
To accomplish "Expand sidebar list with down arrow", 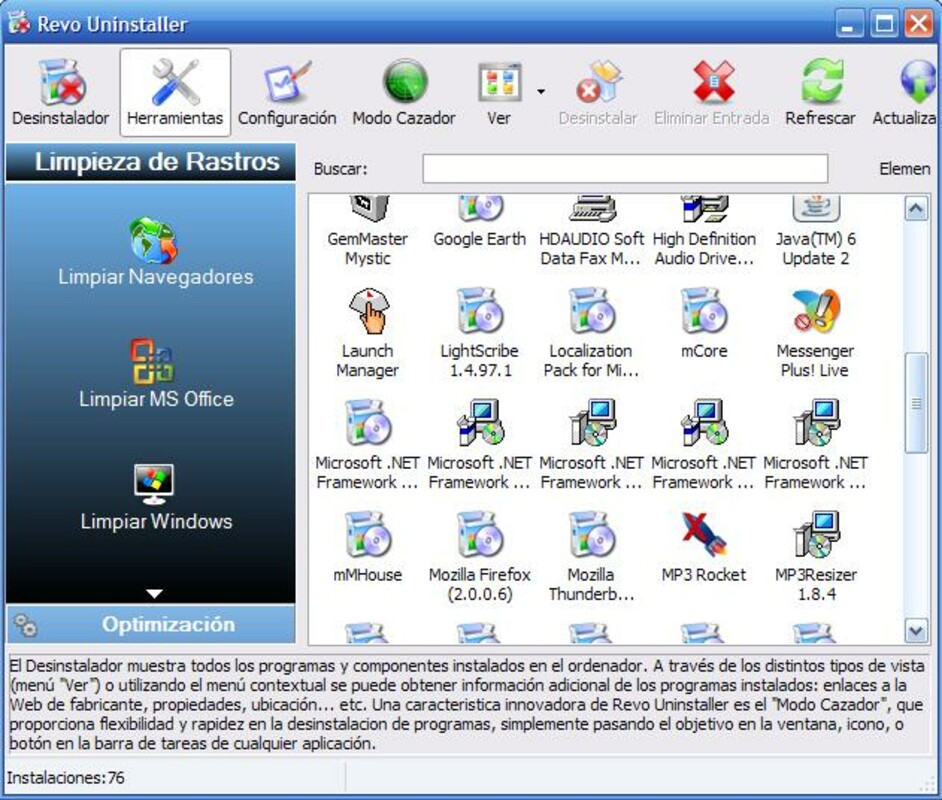I will (x=154, y=593).
